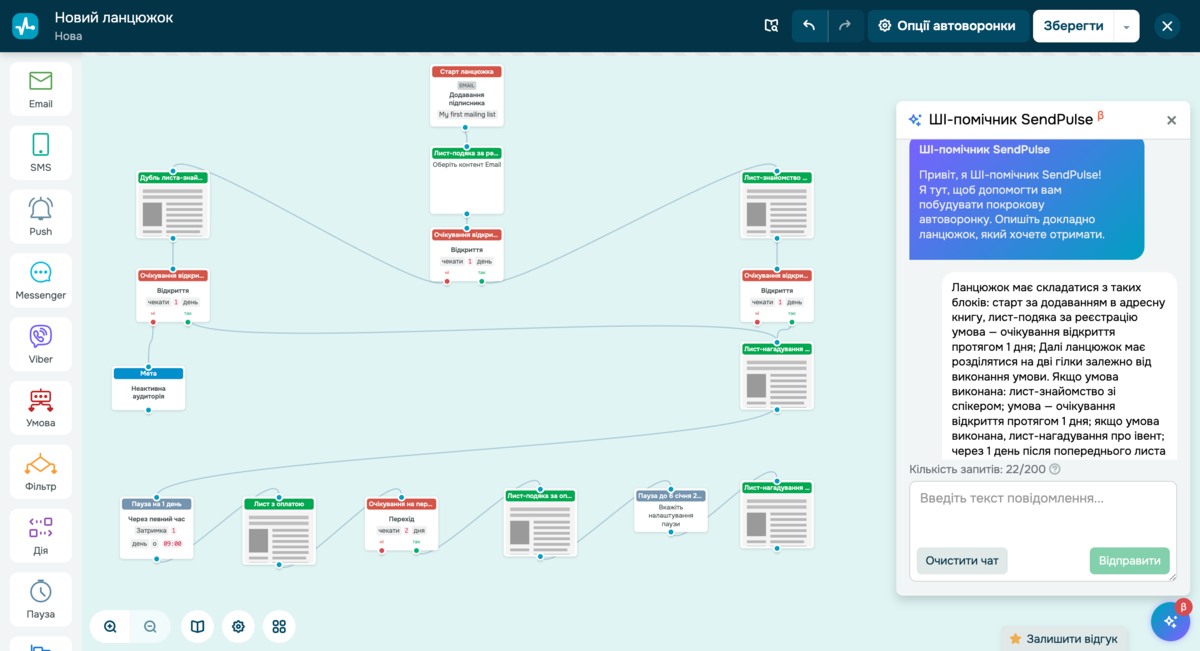Viewport: 1200px width, 651px height.
Task: Click the floating AI assistant sparkle button
Action: tap(1170, 622)
